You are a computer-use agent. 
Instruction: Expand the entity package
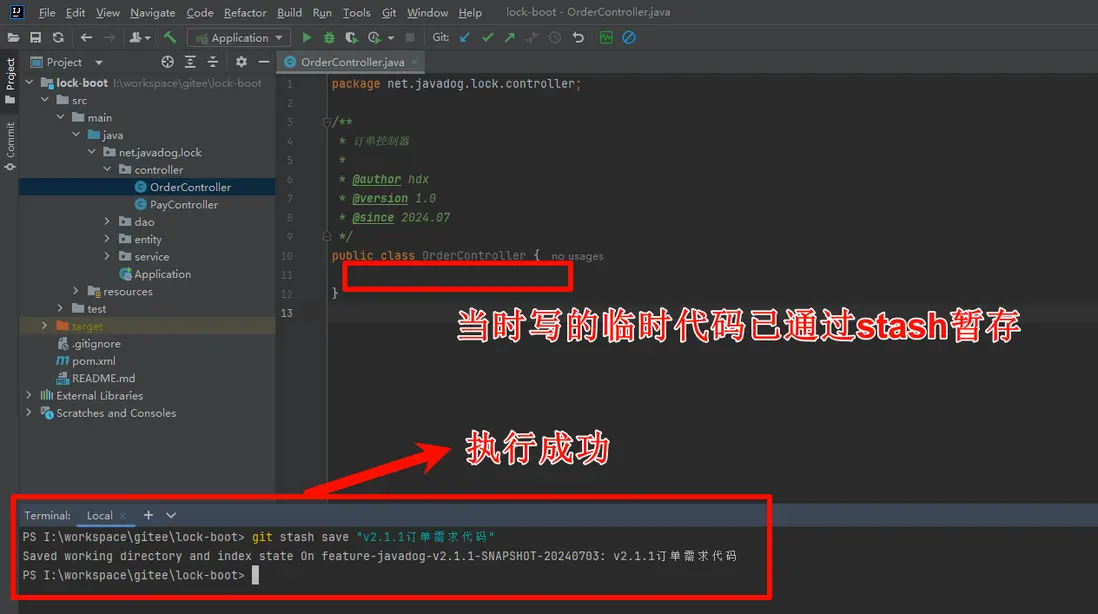tap(107, 239)
